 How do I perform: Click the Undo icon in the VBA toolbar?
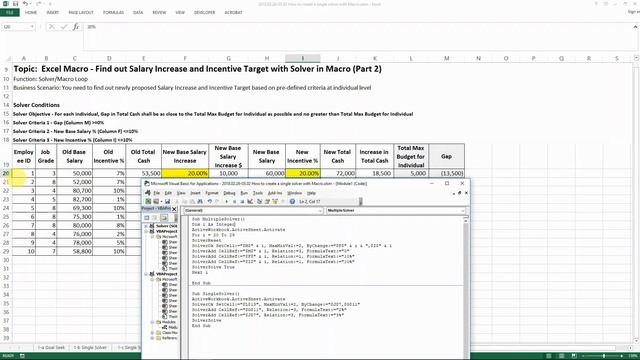pos(210,201)
